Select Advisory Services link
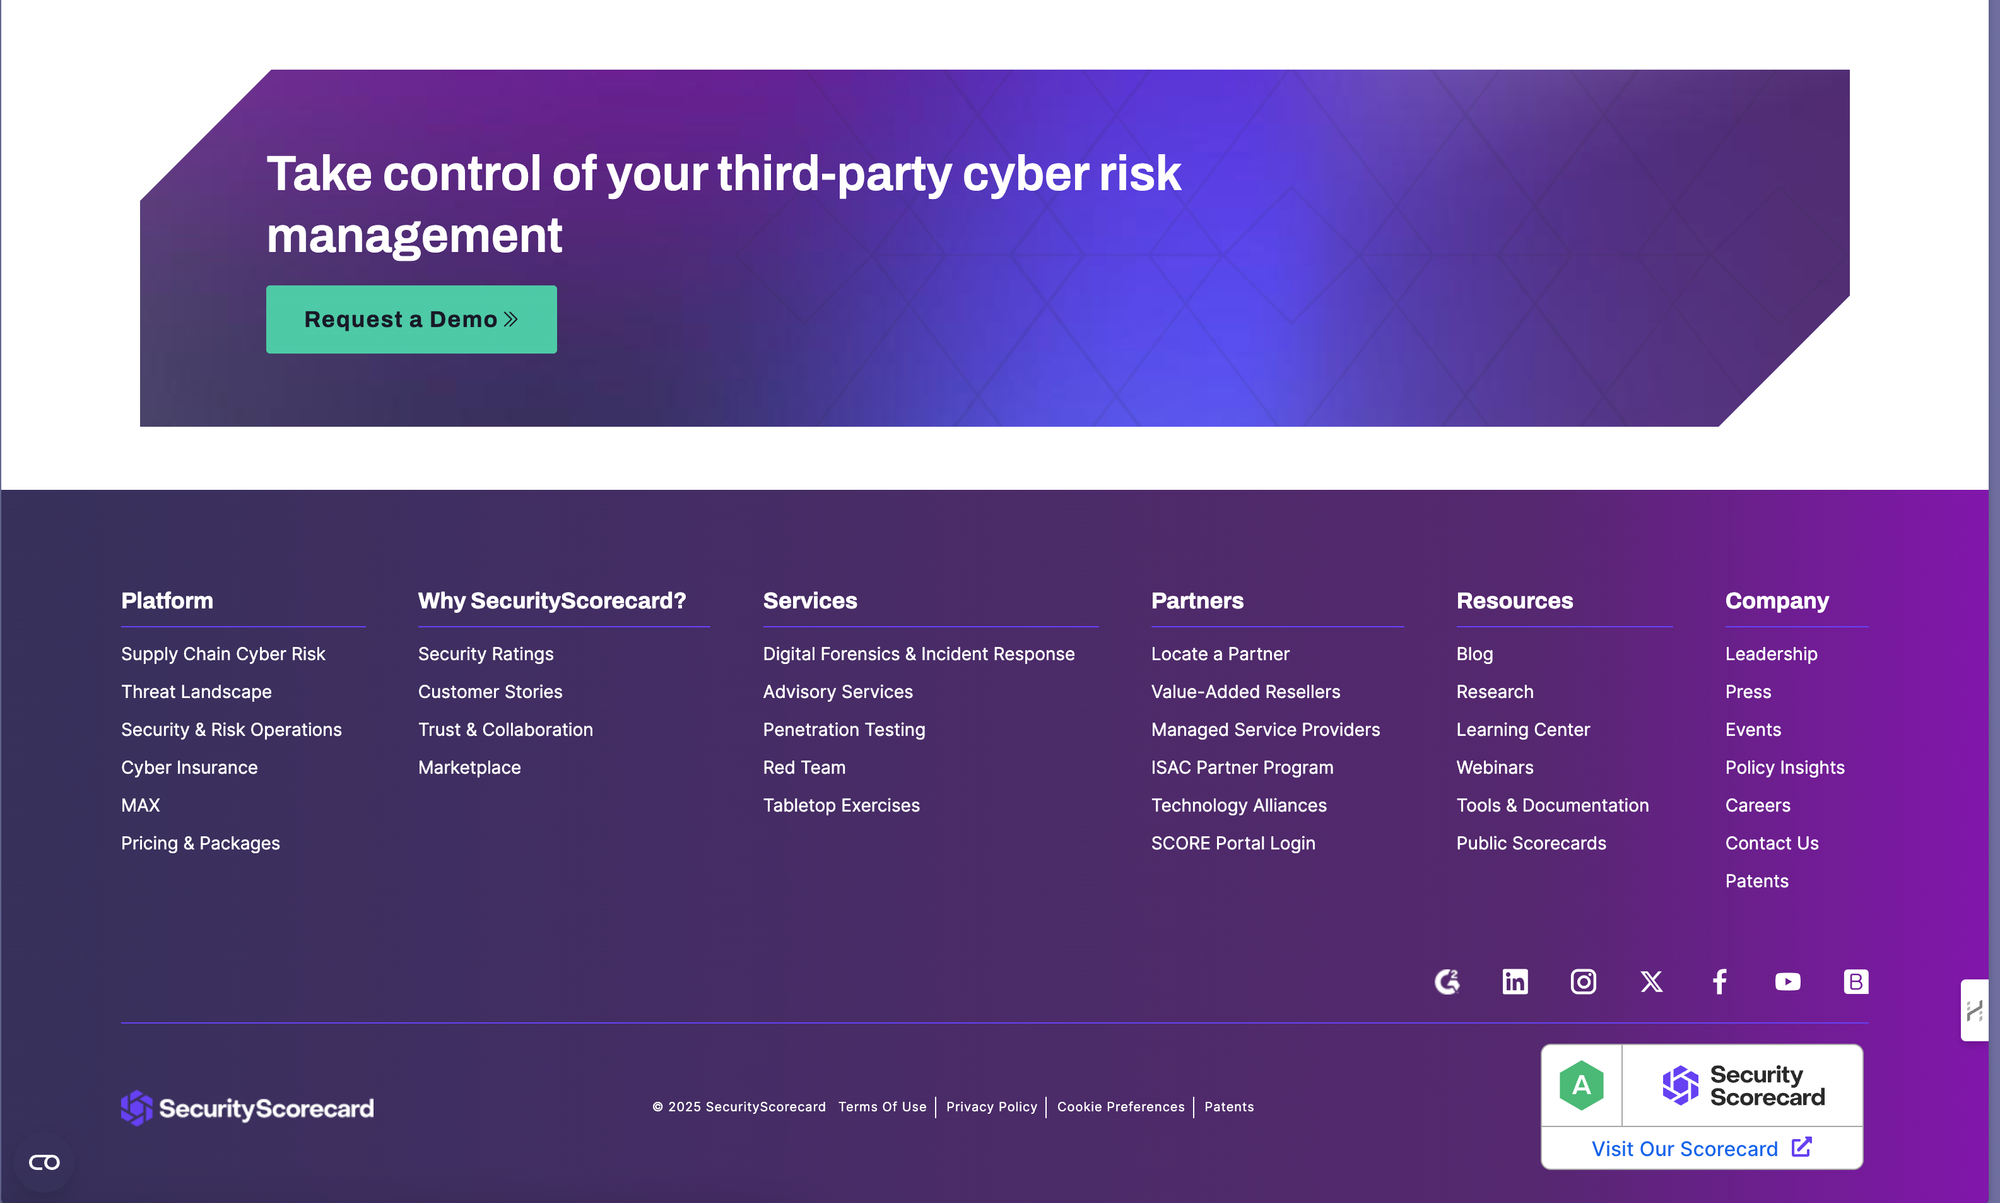2000x1203 pixels. pyautogui.click(x=838, y=692)
